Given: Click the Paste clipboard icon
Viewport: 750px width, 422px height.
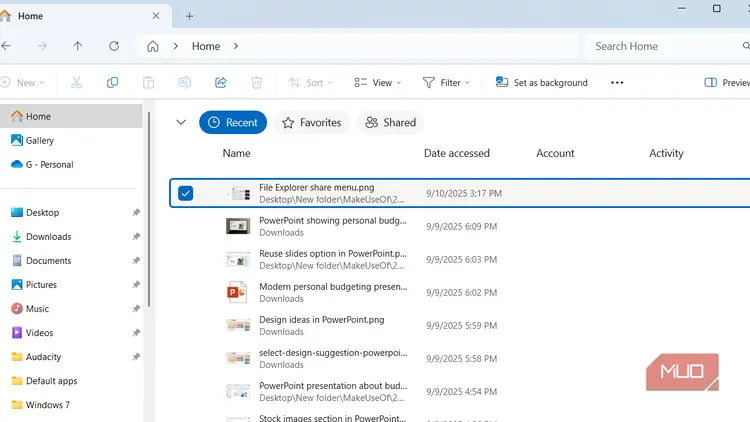Looking at the screenshot, I should tap(149, 83).
